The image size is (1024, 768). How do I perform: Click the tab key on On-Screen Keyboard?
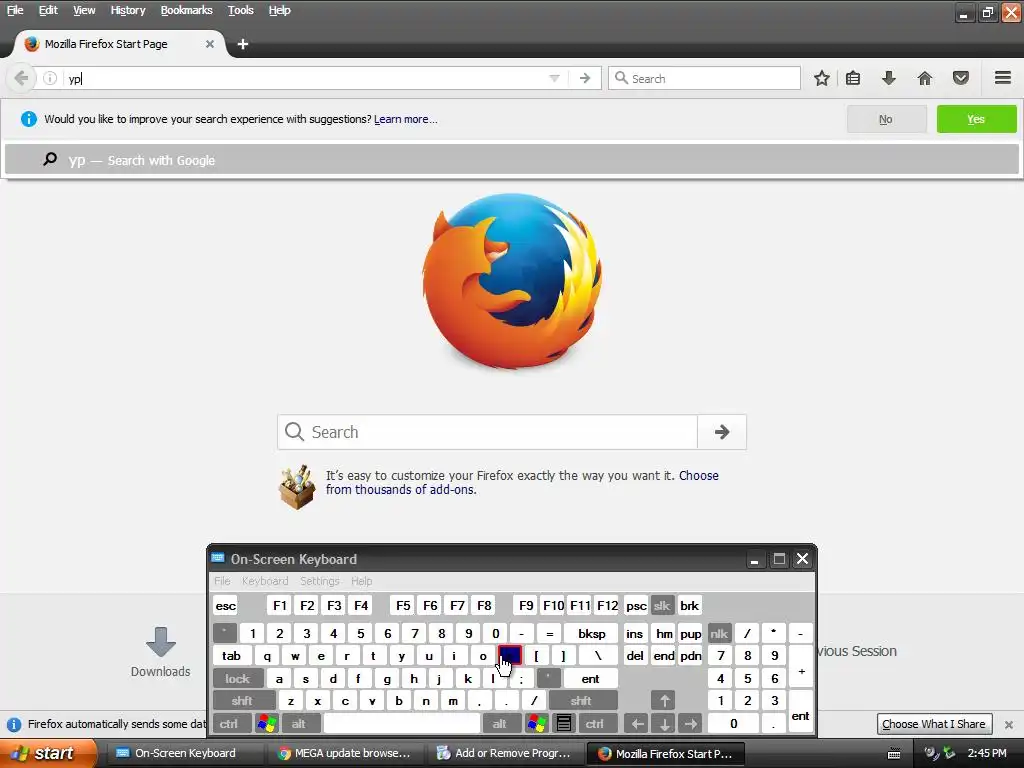(231, 656)
